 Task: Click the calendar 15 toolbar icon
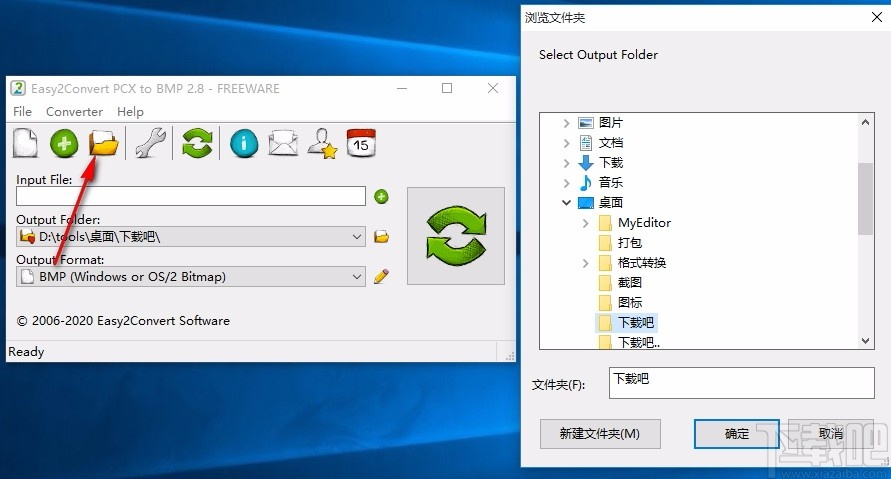361,143
